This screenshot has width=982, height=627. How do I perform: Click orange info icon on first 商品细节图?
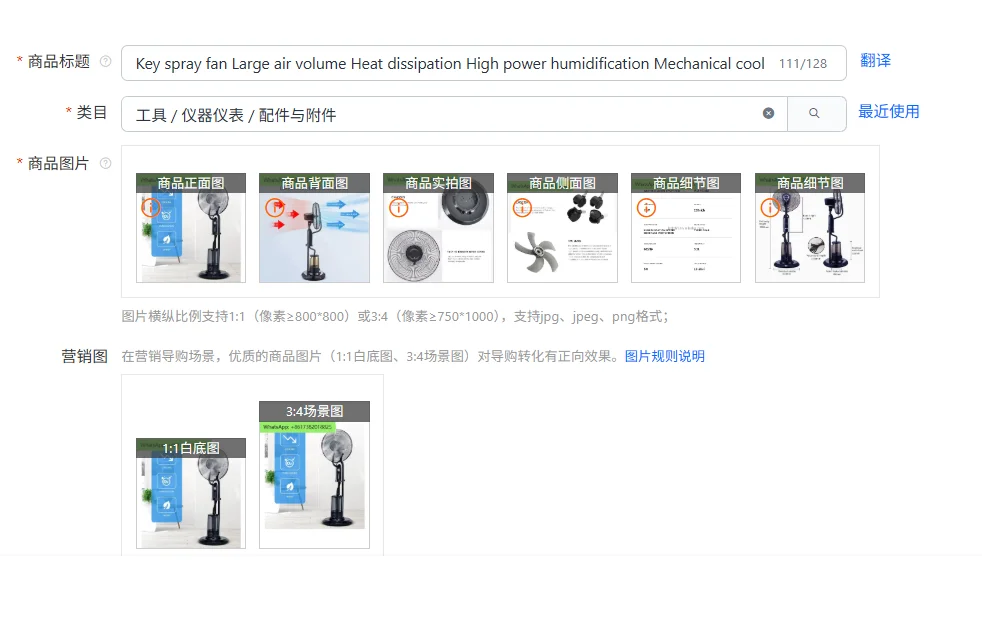click(x=647, y=207)
